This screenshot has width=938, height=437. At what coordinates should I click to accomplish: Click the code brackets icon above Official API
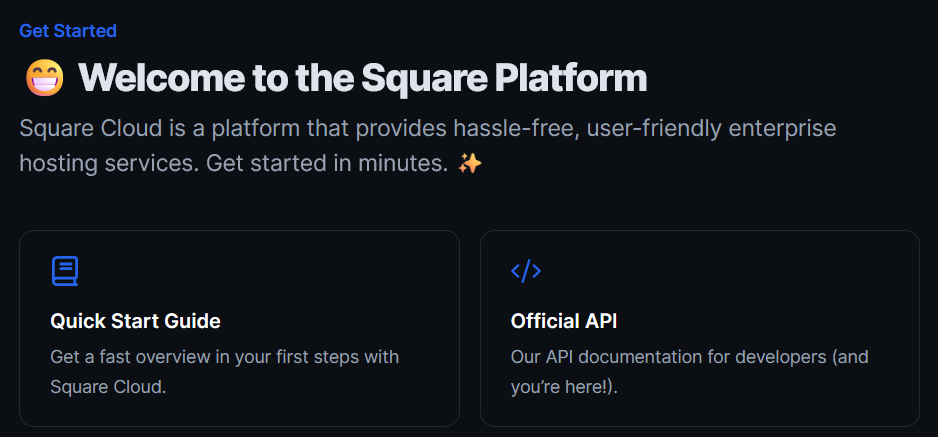pyautogui.click(x=526, y=271)
